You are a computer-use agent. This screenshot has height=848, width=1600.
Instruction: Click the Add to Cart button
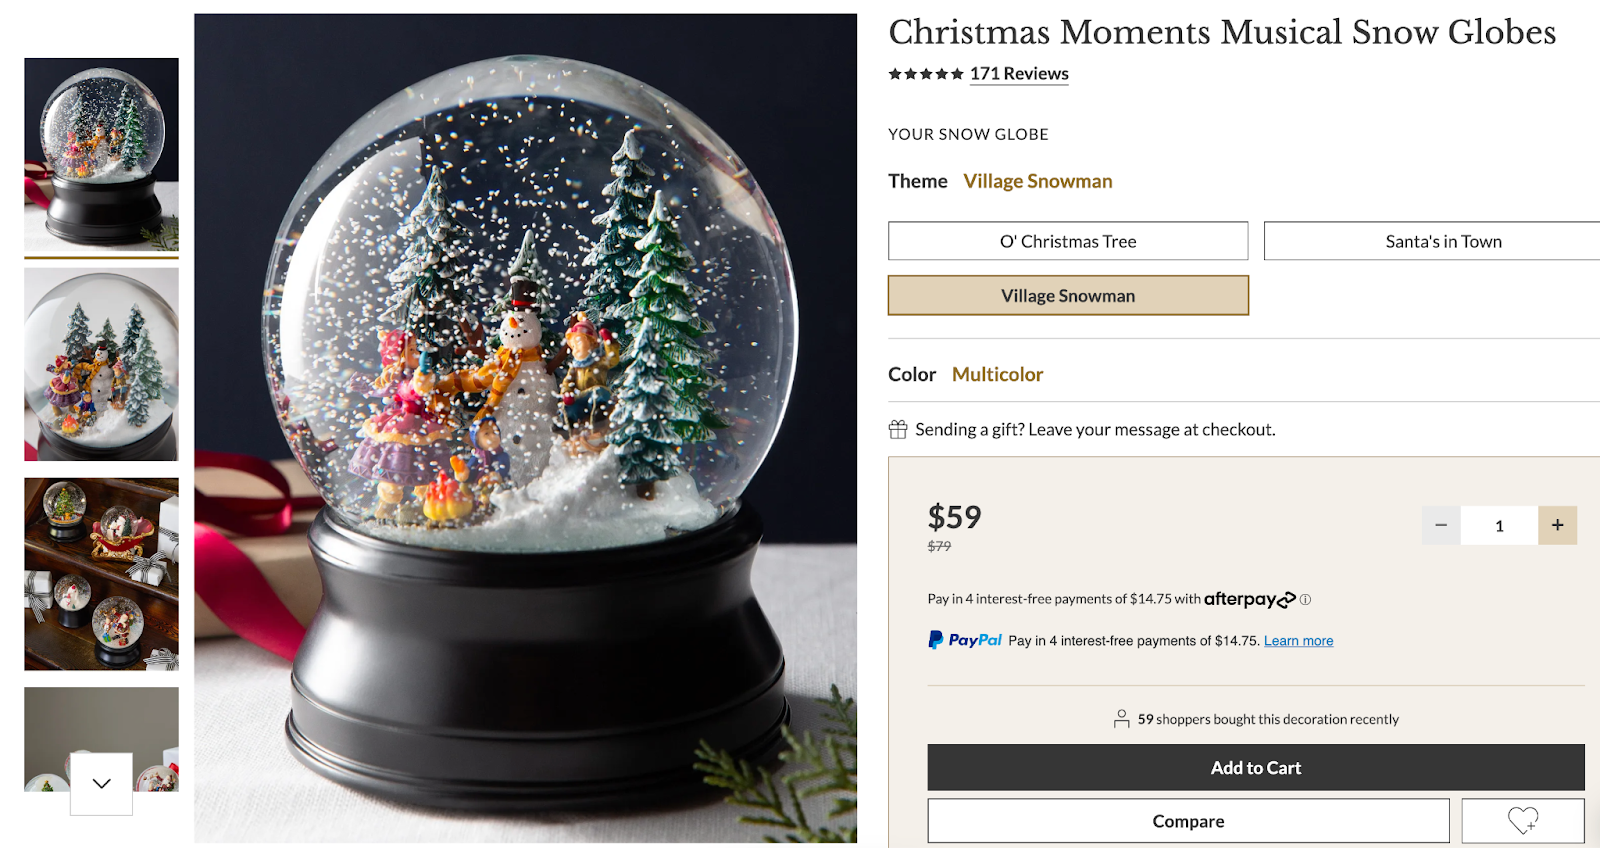[1255, 767]
